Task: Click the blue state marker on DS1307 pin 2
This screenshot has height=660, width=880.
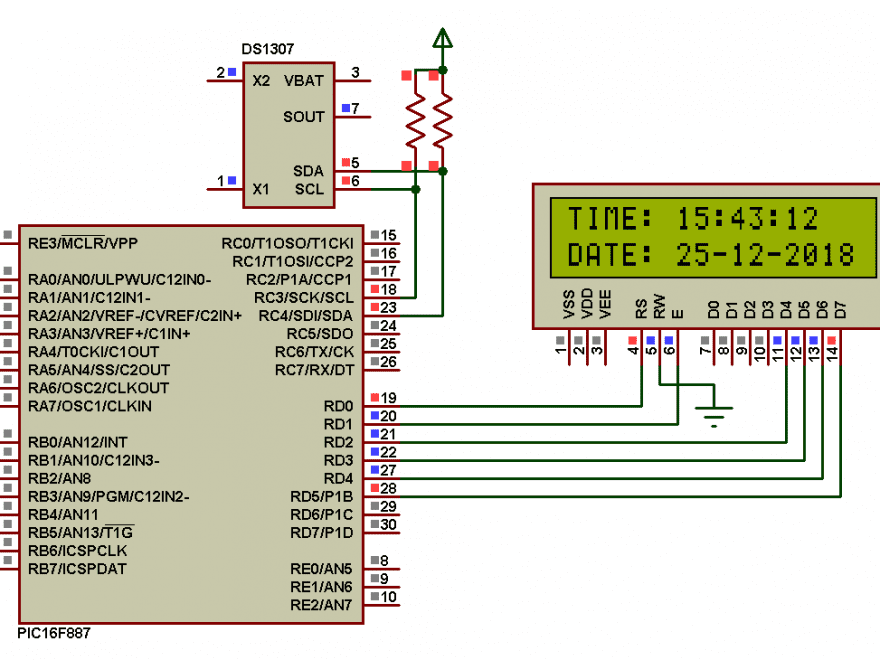Action: click(232, 72)
